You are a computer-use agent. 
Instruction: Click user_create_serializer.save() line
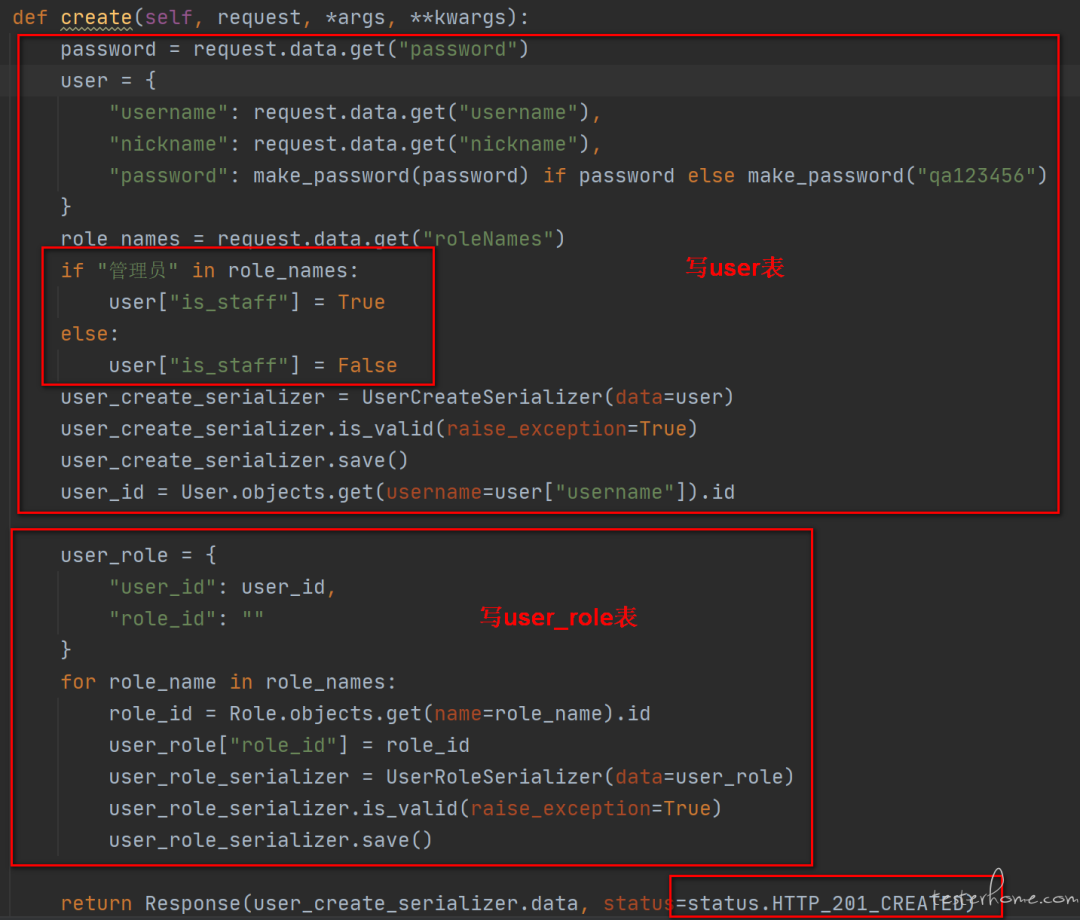[234, 461]
